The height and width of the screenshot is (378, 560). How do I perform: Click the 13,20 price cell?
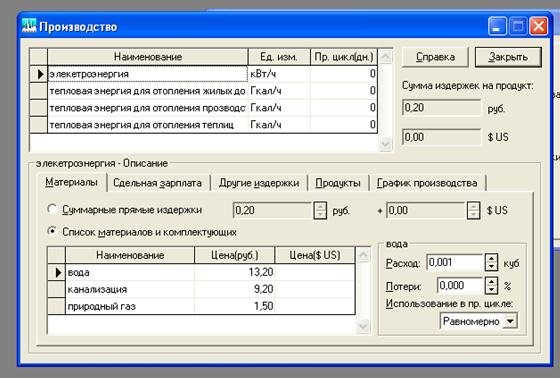235,272
